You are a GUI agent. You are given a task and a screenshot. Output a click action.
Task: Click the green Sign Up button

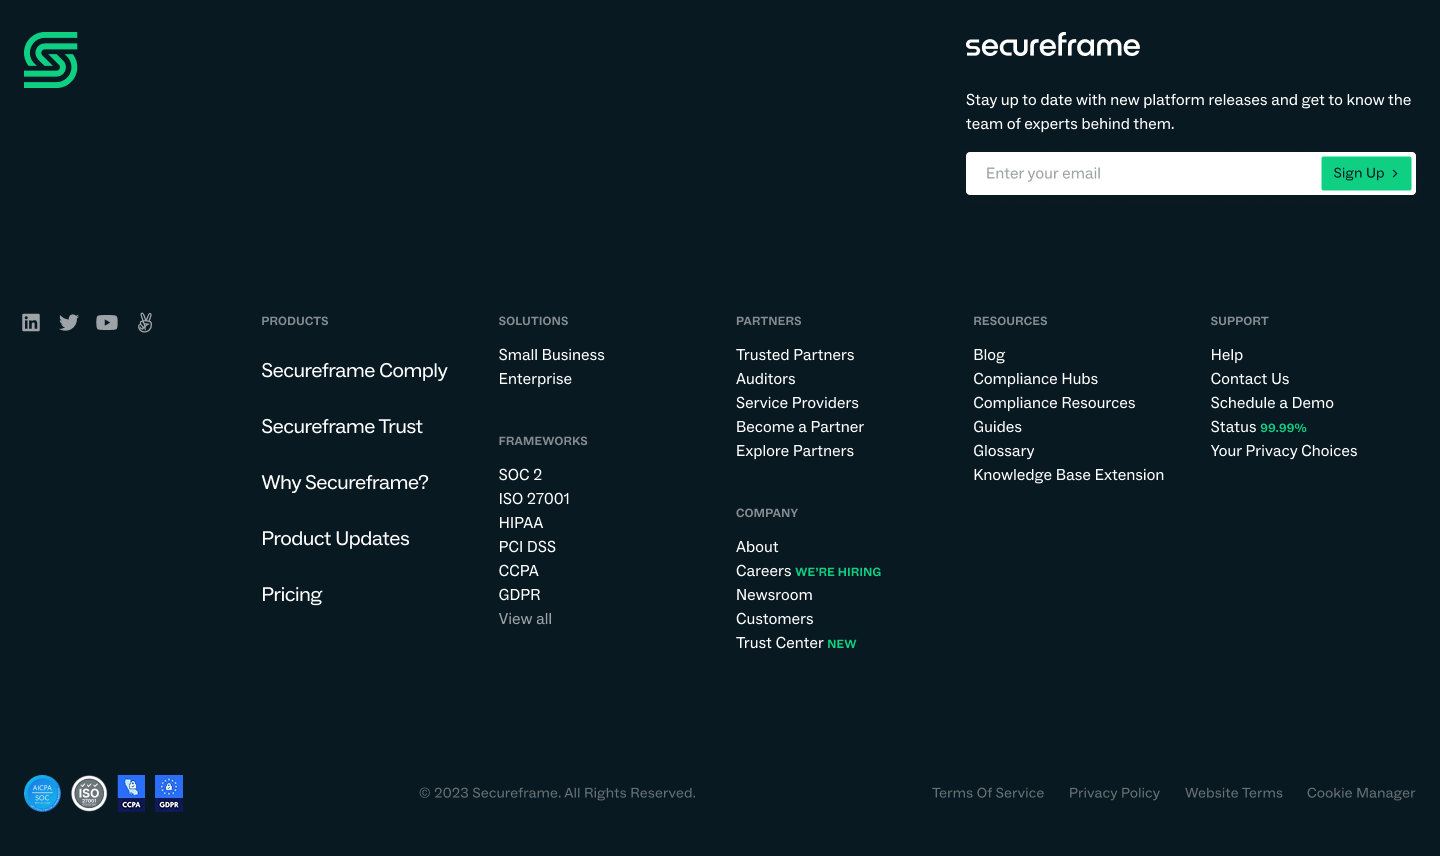[x=1366, y=173]
